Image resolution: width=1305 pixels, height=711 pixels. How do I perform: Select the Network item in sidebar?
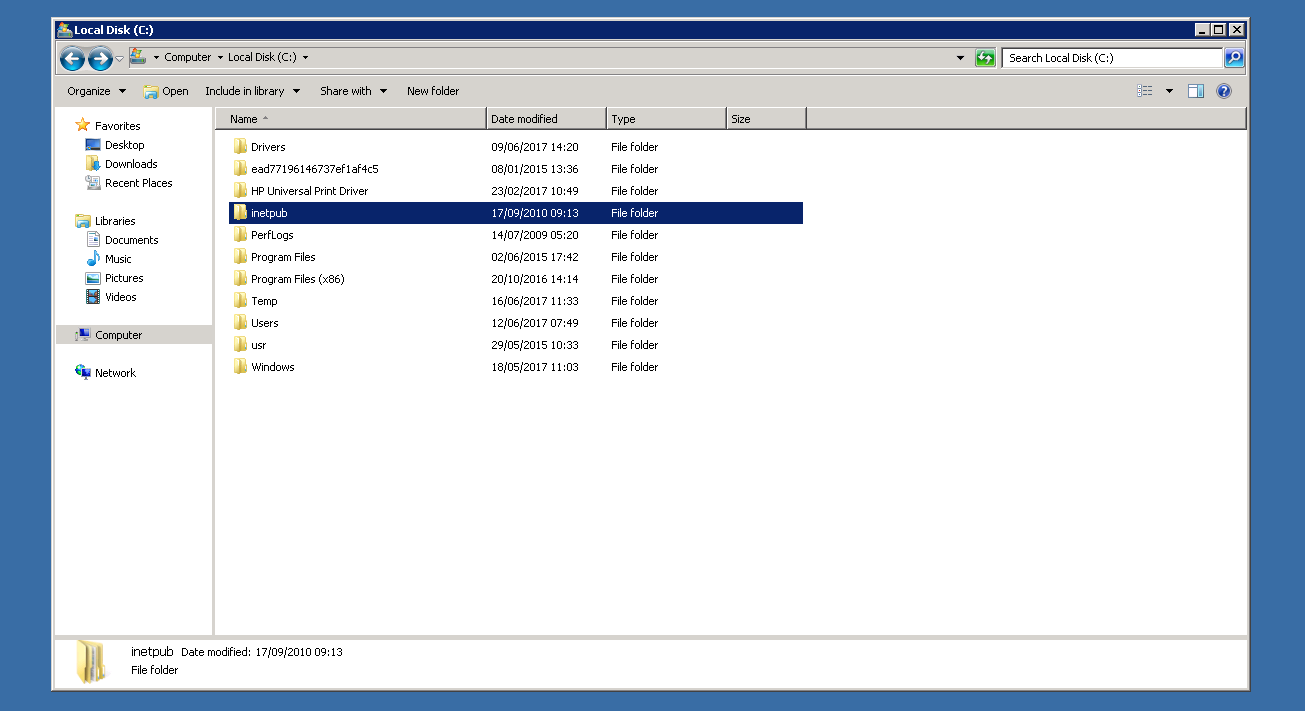click(x=115, y=373)
